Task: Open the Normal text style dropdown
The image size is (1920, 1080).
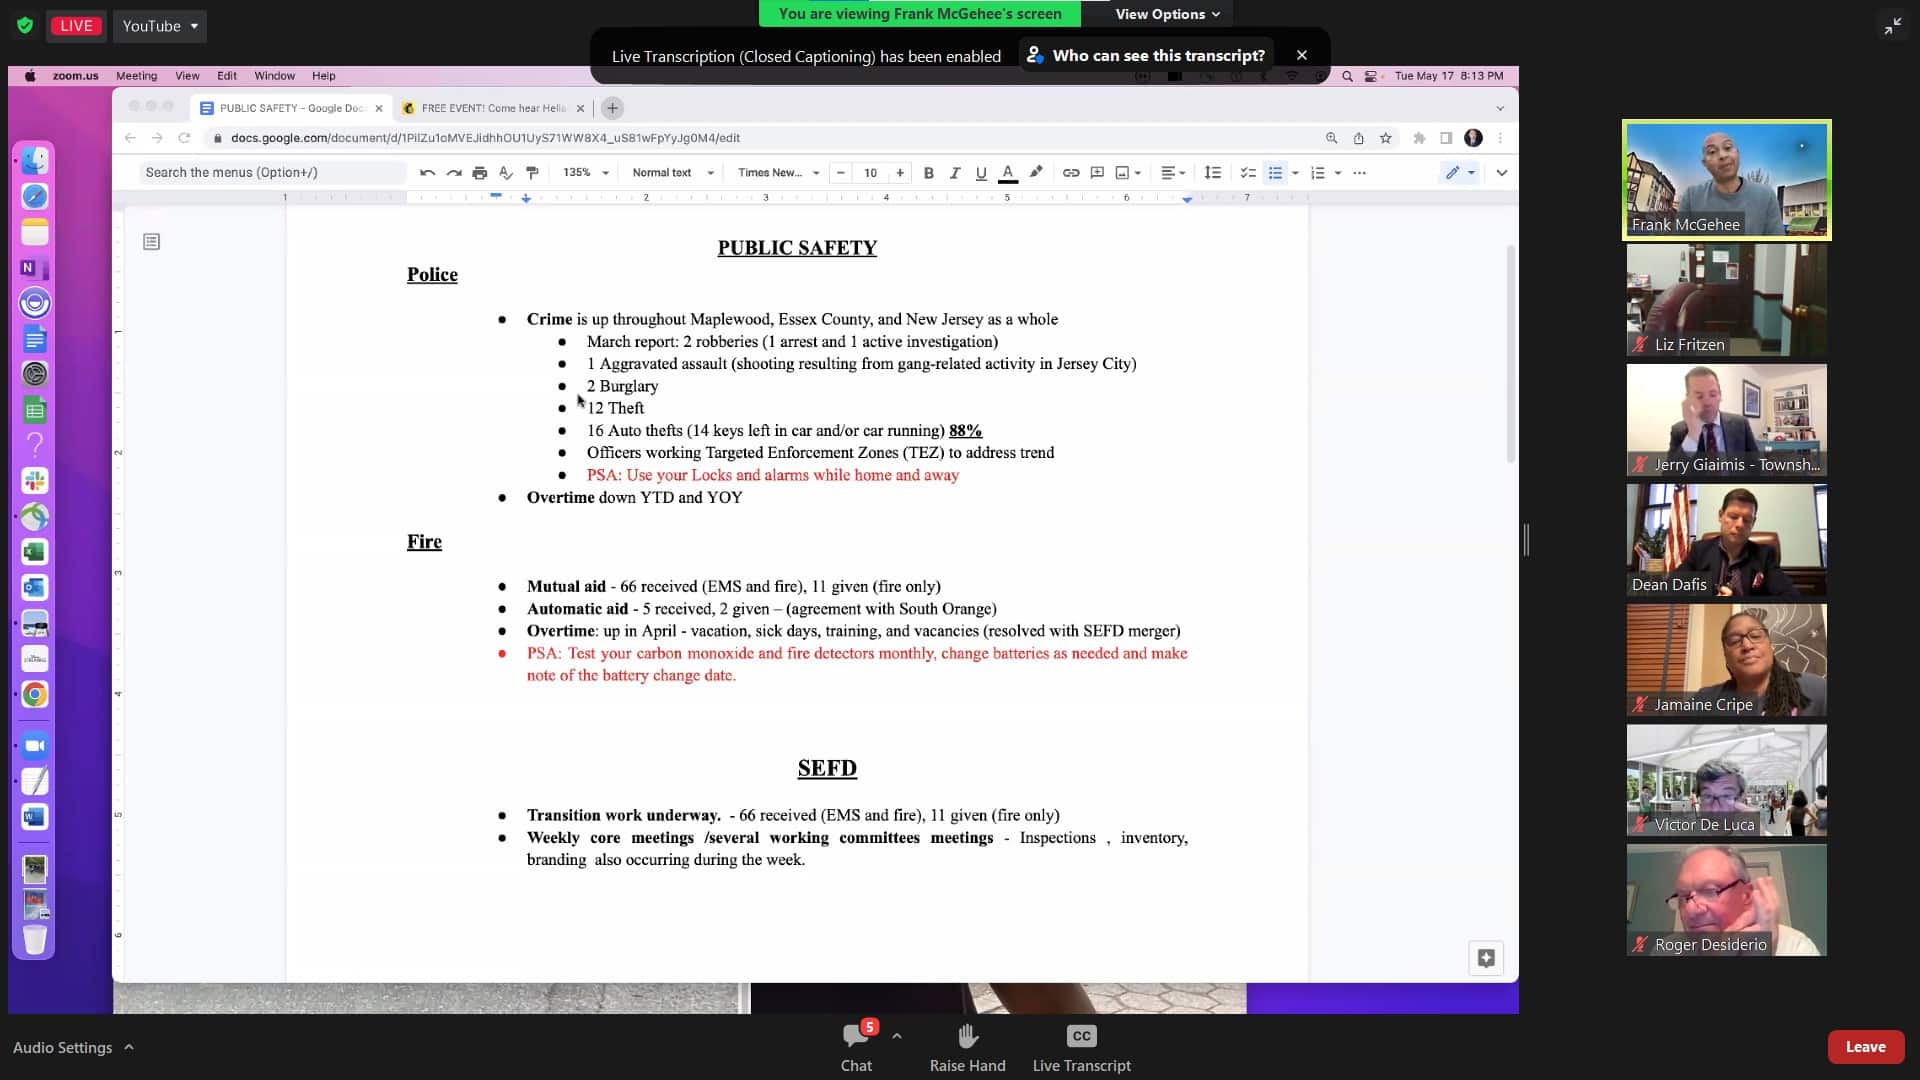Action: (x=672, y=173)
